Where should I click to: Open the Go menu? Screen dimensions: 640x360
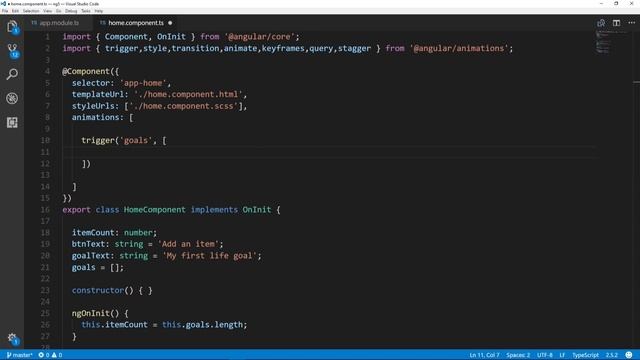point(58,11)
